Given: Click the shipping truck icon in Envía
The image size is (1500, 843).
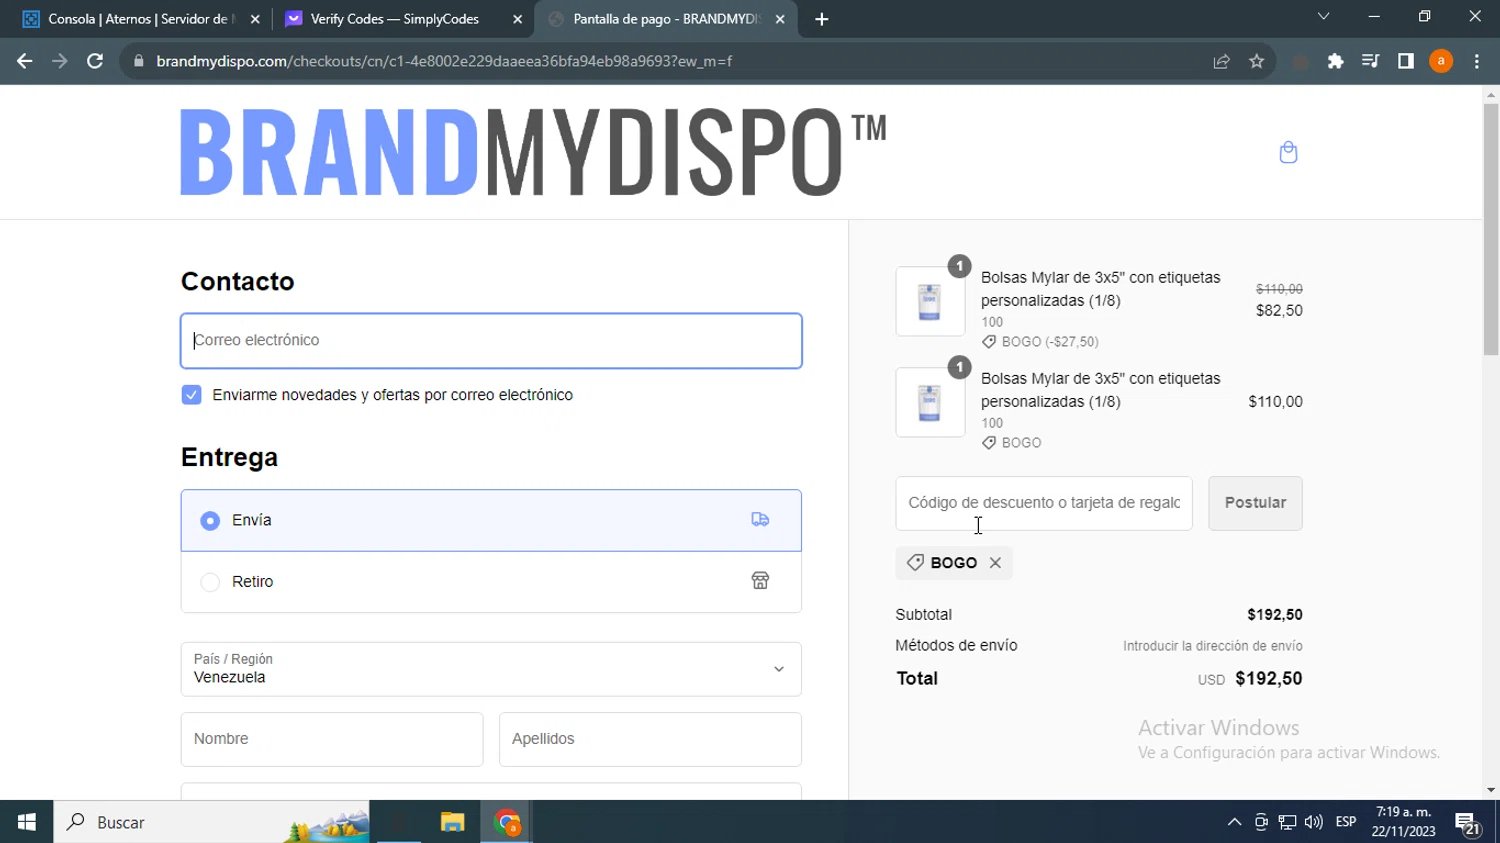Looking at the screenshot, I should click(x=760, y=520).
